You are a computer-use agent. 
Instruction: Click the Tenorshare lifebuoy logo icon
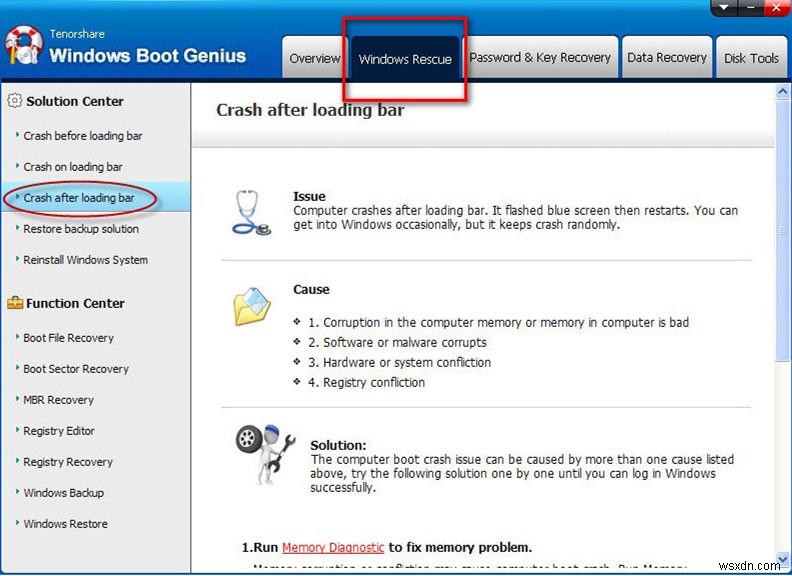tap(24, 45)
